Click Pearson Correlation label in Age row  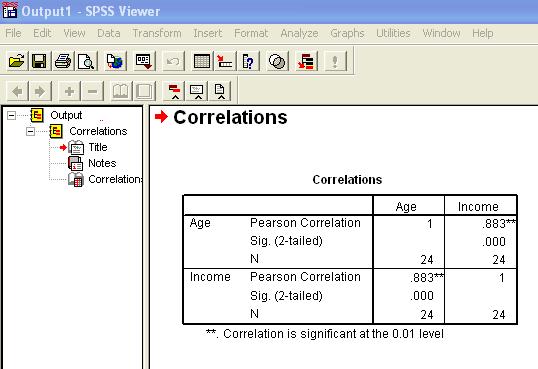point(305,223)
